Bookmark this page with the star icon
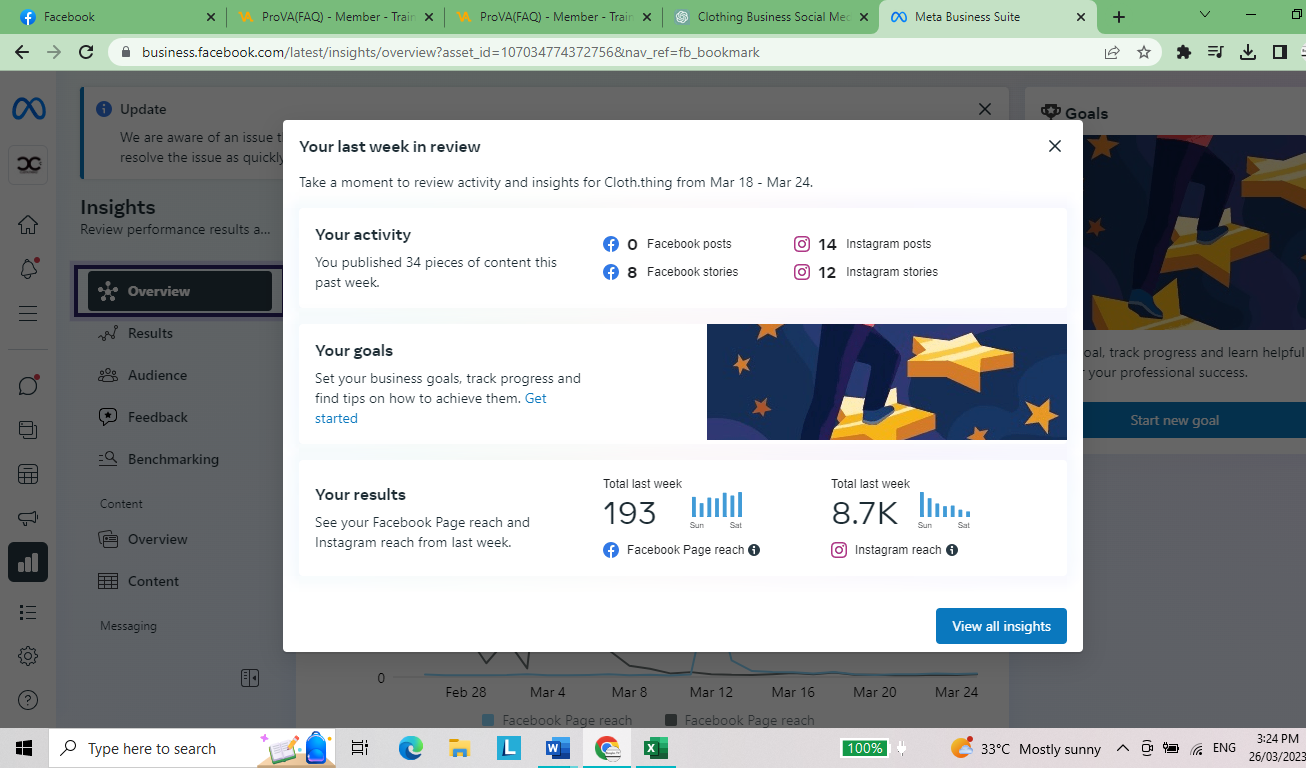The width and height of the screenshot is (1306, 768). [1144, 52]
